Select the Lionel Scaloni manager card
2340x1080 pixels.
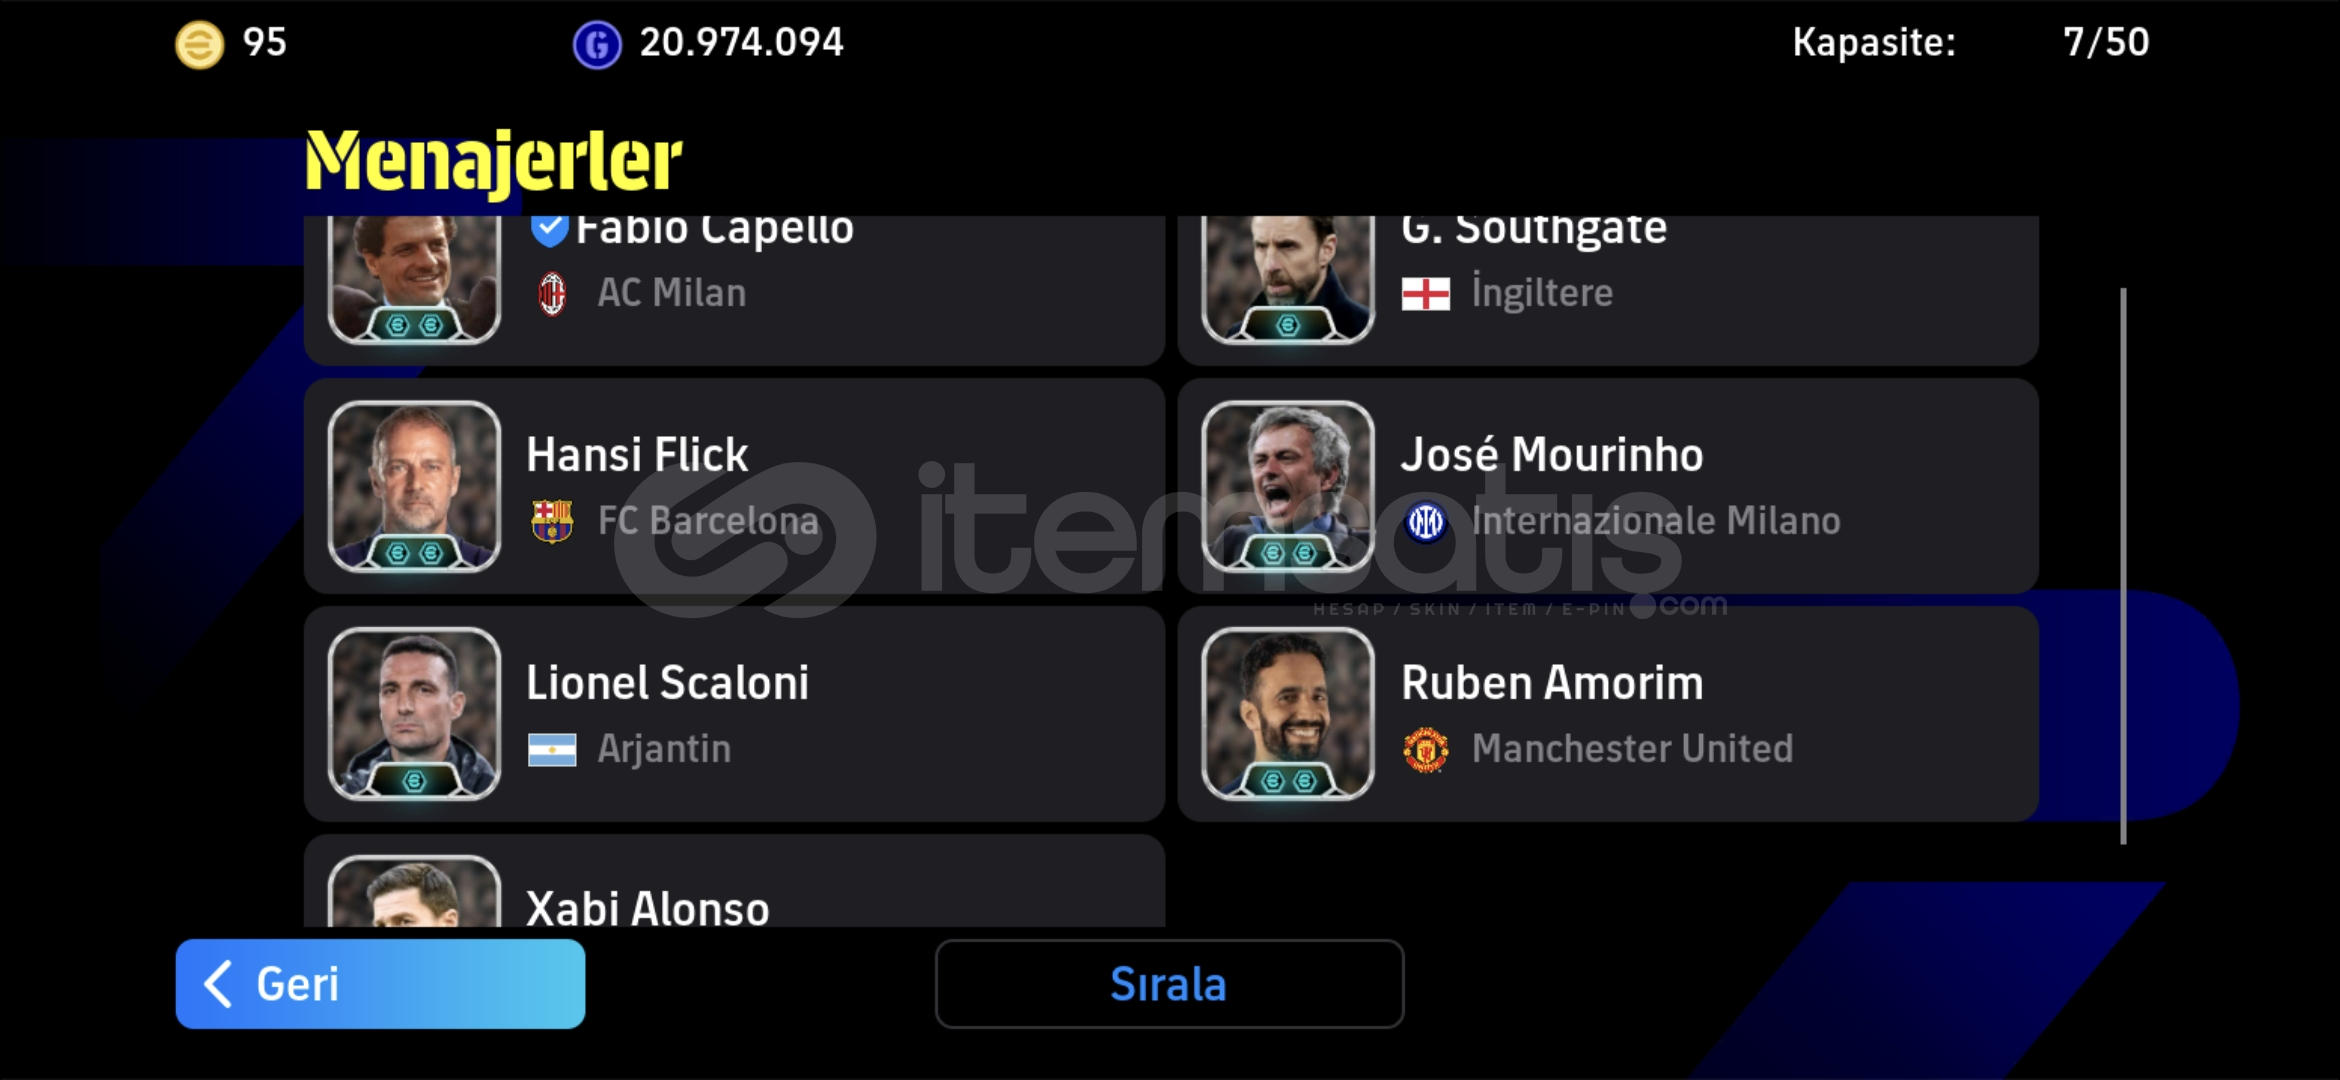734,714
